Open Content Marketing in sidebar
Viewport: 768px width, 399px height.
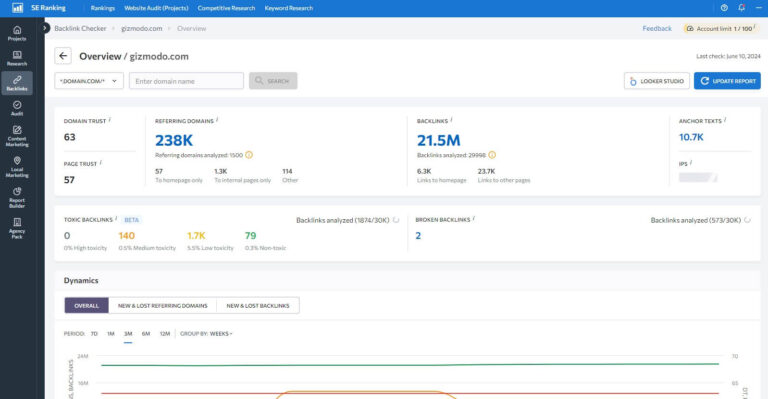tap(17, 136)
